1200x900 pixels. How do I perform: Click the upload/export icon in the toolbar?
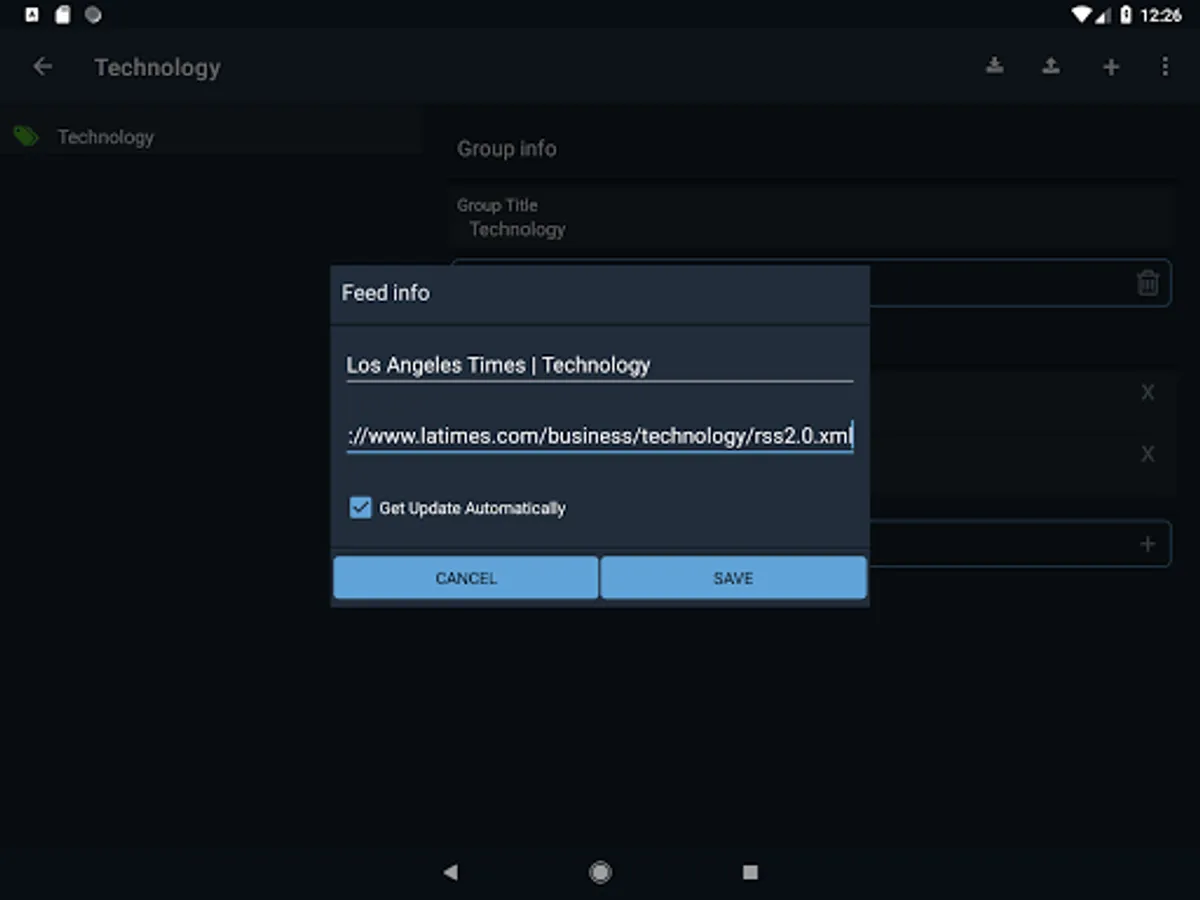click(x=1051, y=66)
